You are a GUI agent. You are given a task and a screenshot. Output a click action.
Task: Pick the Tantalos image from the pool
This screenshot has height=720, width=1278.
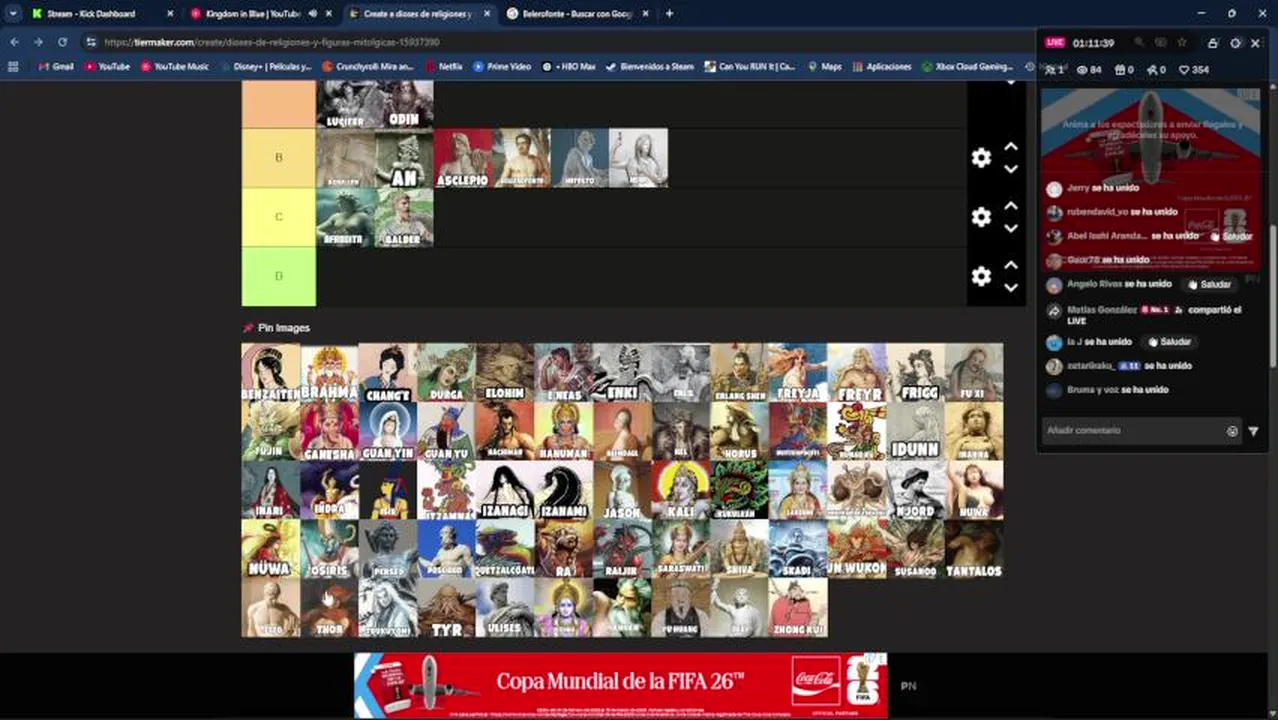click(x=974, y=549)
